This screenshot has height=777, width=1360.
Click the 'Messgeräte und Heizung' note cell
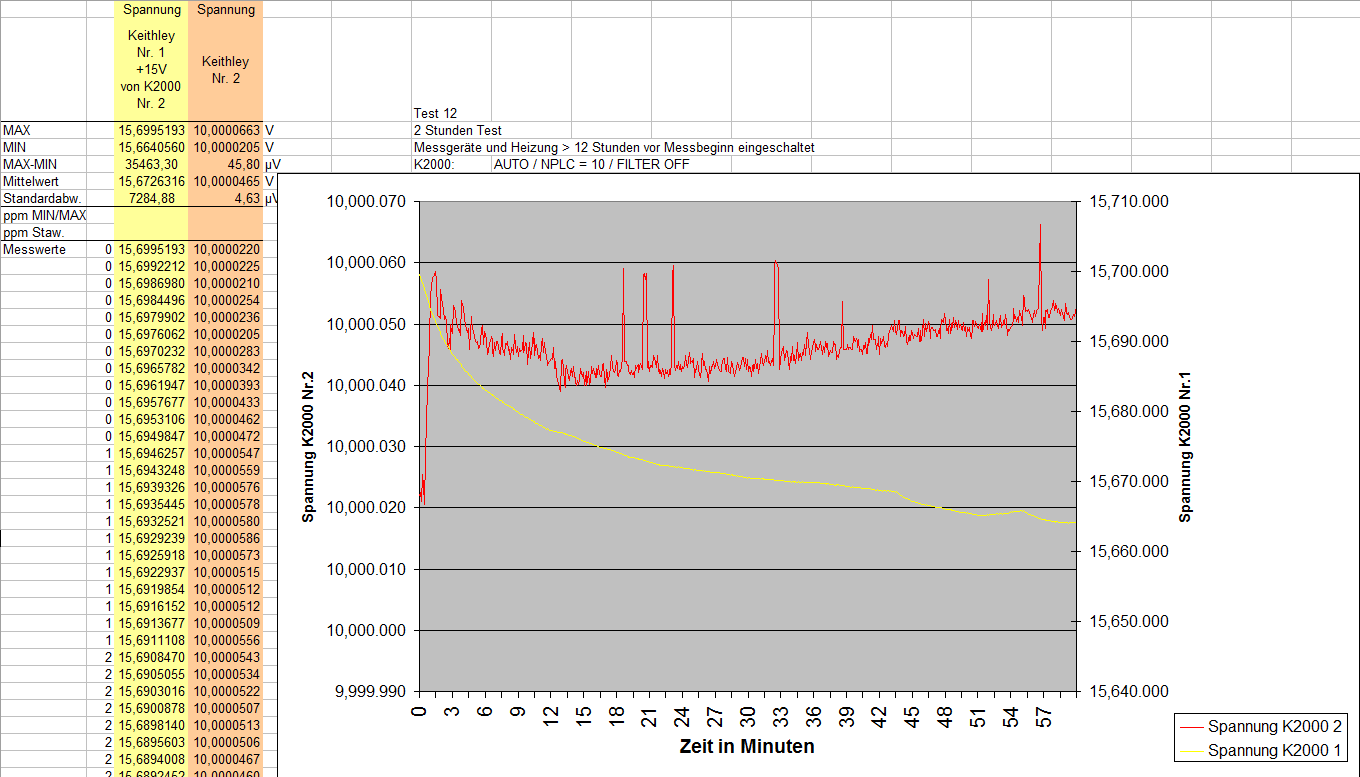[x=613, y=147]
